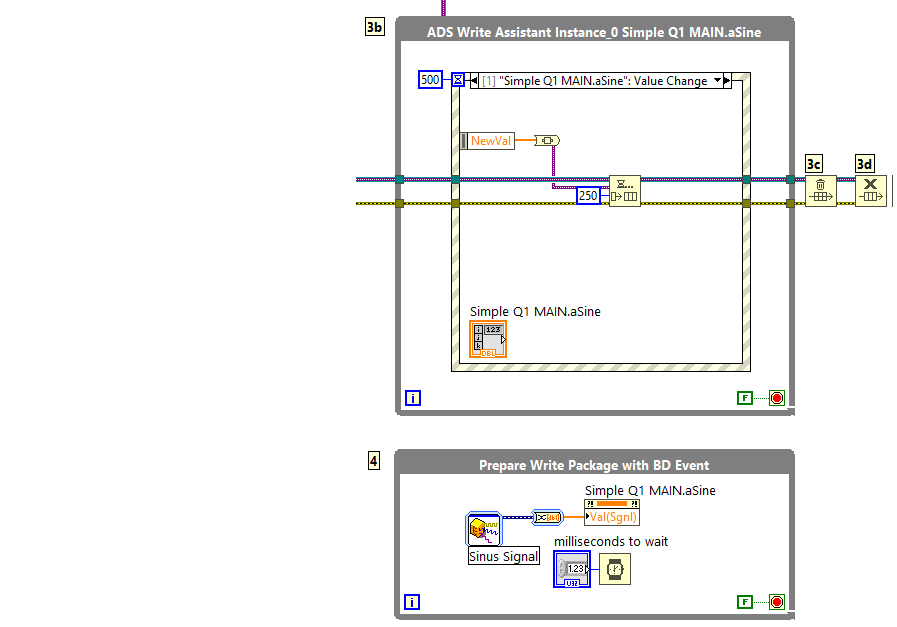Go to the previous event case with the left arrow
This screenshot has width=897, height=627.
pyautogui.click(x=475, y=81)
